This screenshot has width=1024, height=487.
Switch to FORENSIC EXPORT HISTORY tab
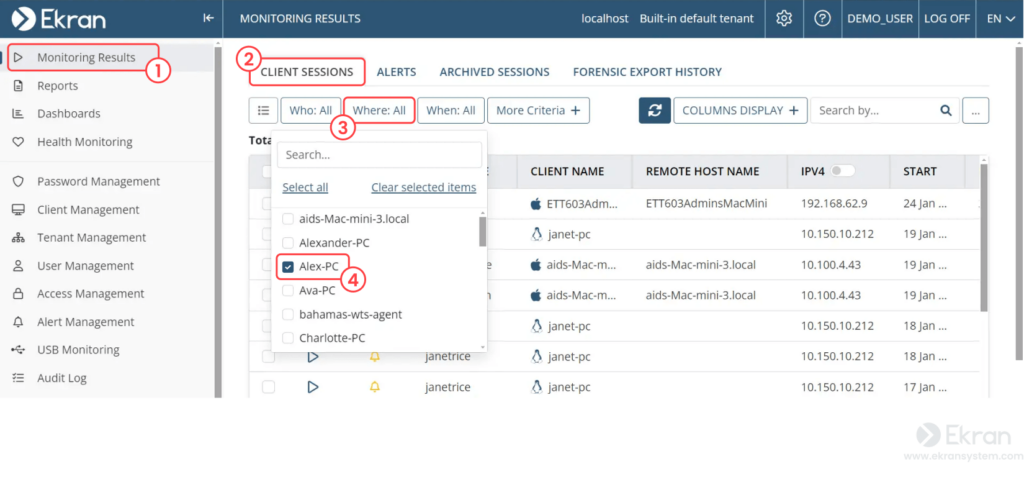(x=647, y=72)
